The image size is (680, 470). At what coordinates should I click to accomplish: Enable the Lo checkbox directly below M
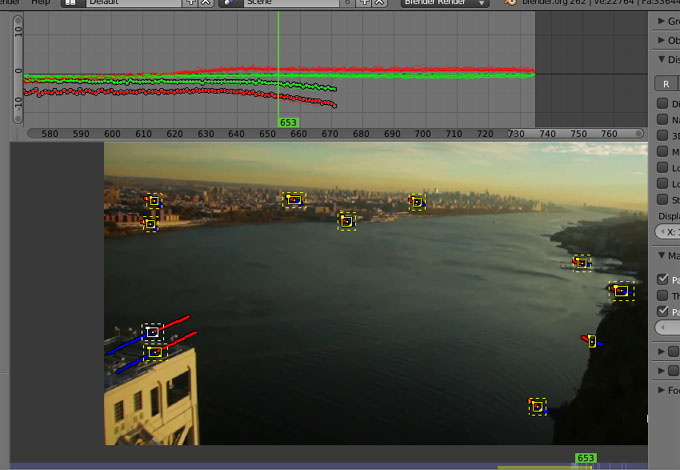point(662,167)
